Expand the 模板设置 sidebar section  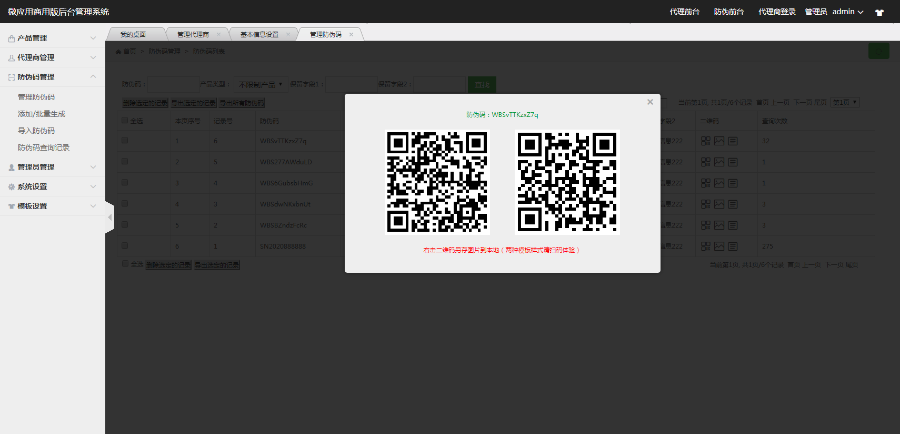click(52, 206)
